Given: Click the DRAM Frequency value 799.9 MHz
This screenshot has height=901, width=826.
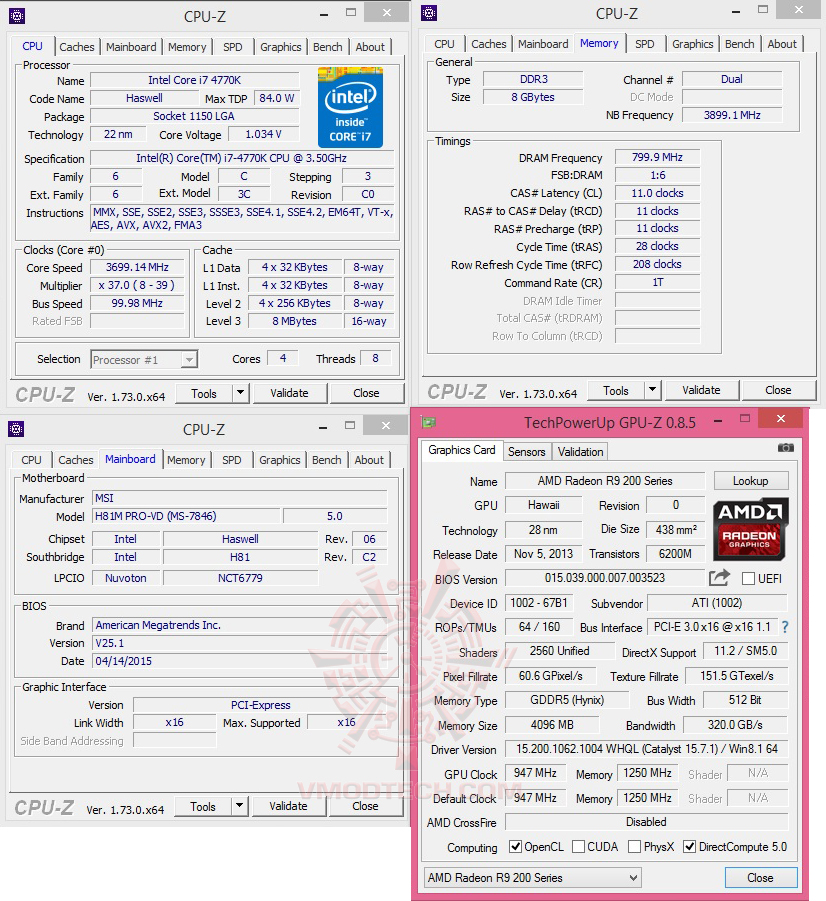Looking at the screenshot, I should 658,157.
